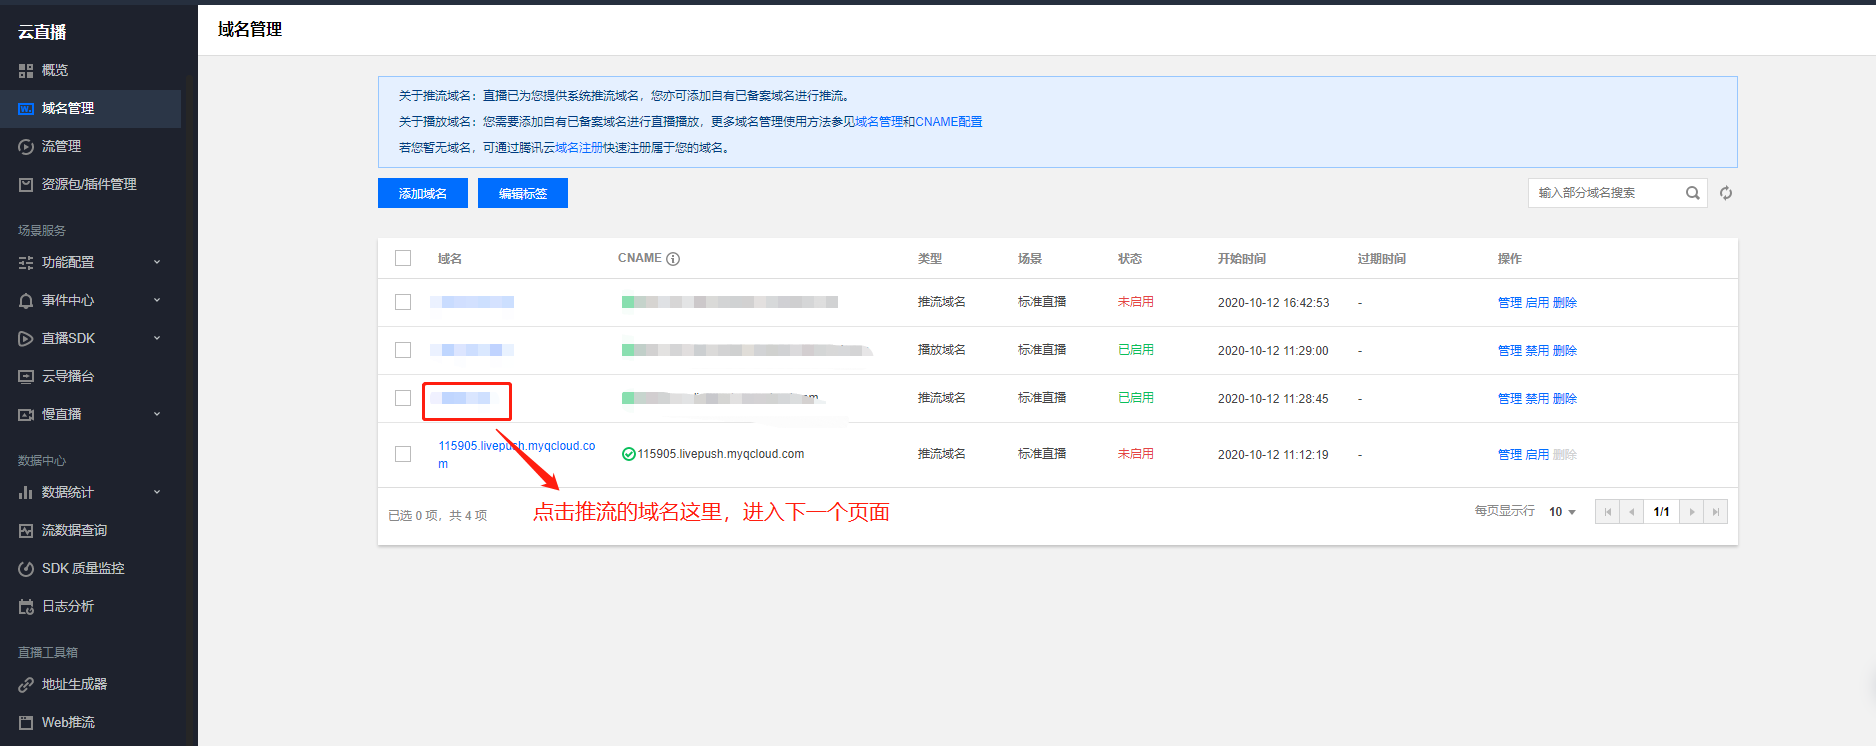
Task: Click 管理 for 16:42:53 row
Action: click(1510, 303)
